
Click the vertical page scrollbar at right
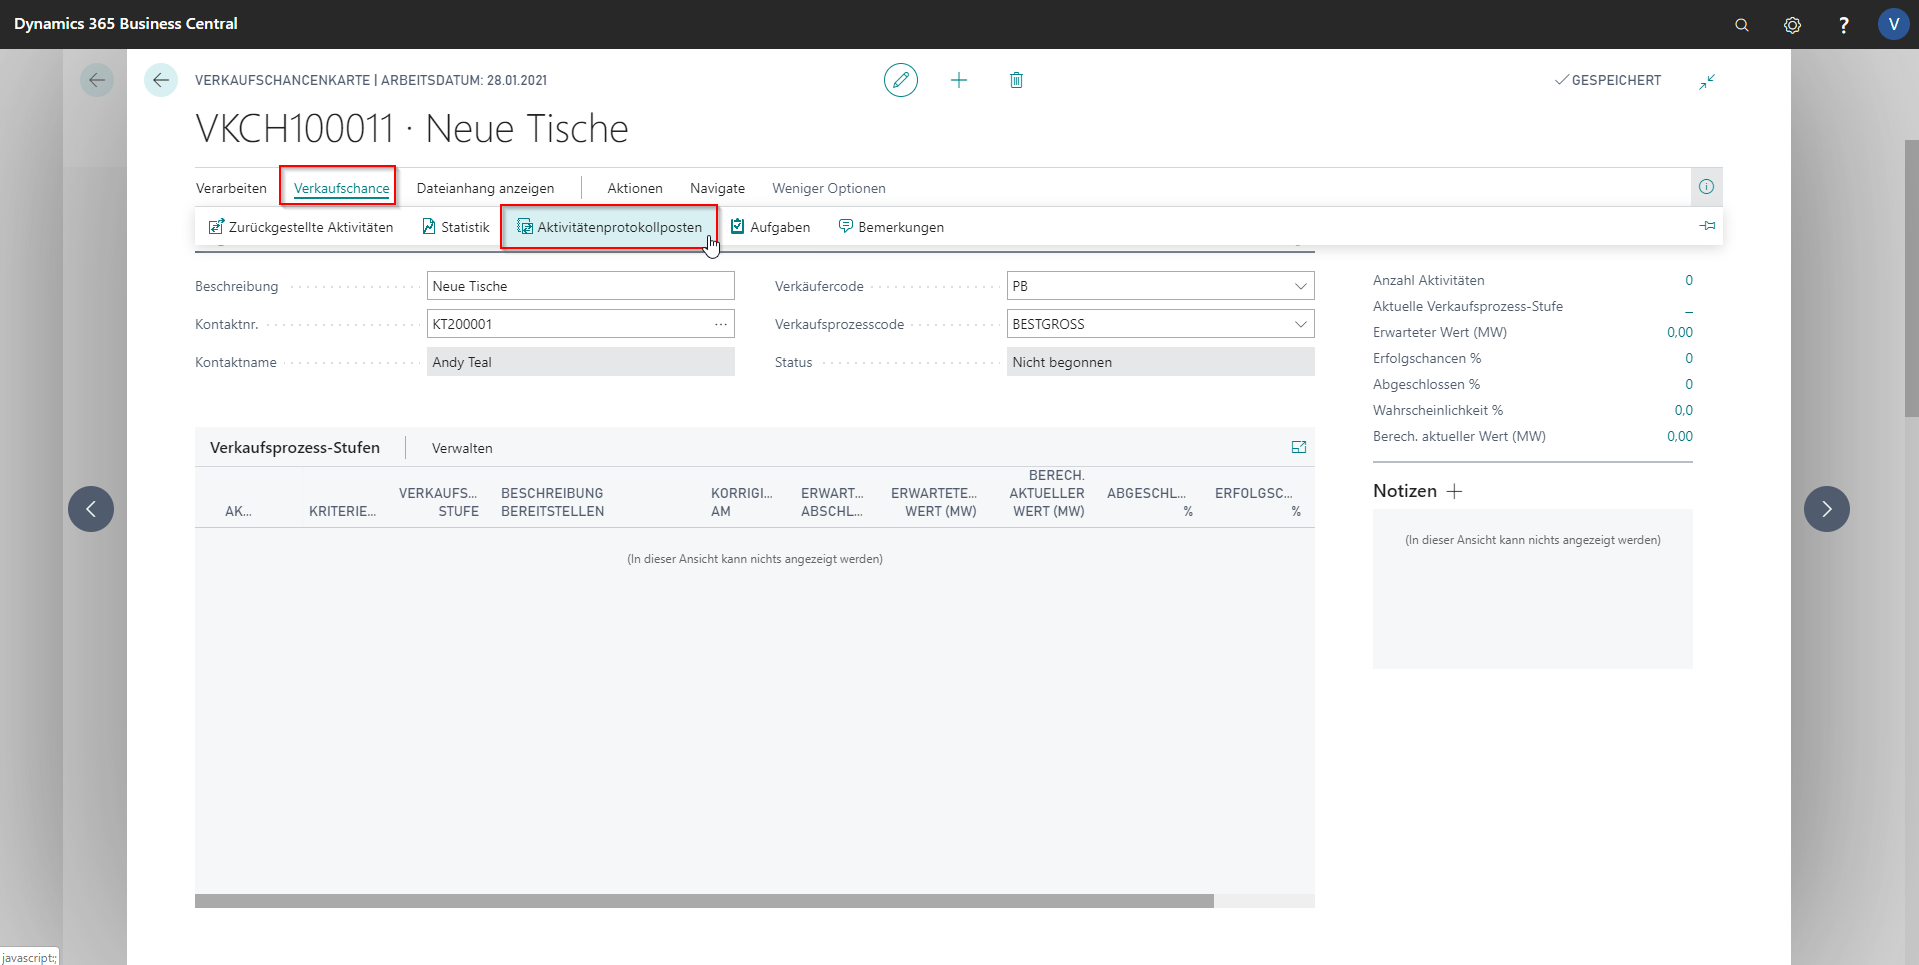point(1911,280)
